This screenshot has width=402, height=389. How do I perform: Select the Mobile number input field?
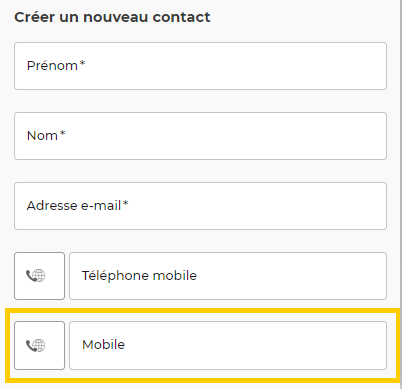[x=228, y=345]
